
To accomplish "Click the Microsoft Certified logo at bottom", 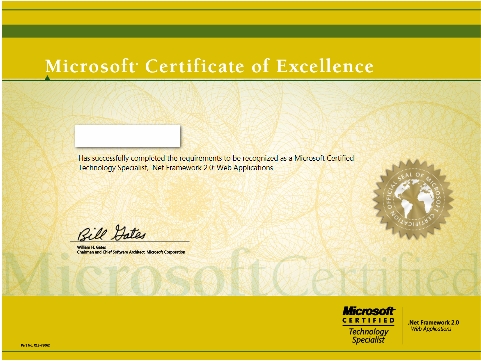I will tap(368, 315).
